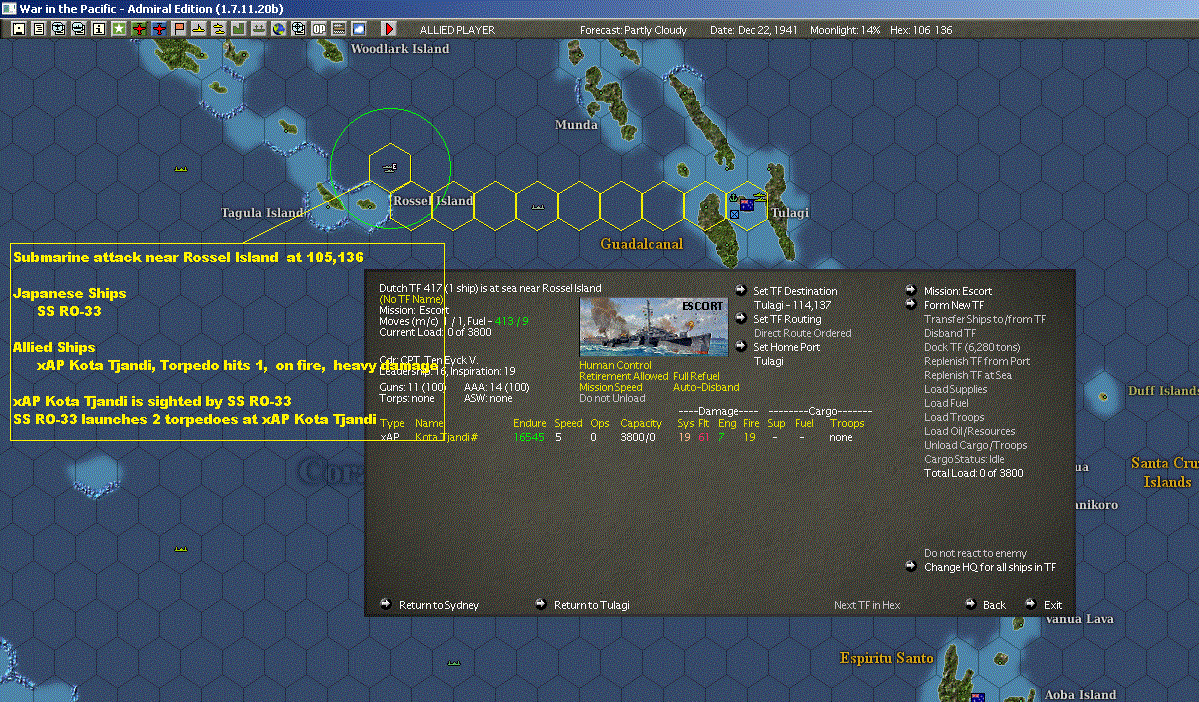This screenshot has height=702, width=1199.
Task: Click arrow beside Mission: Escort
Action: point(911,290)
